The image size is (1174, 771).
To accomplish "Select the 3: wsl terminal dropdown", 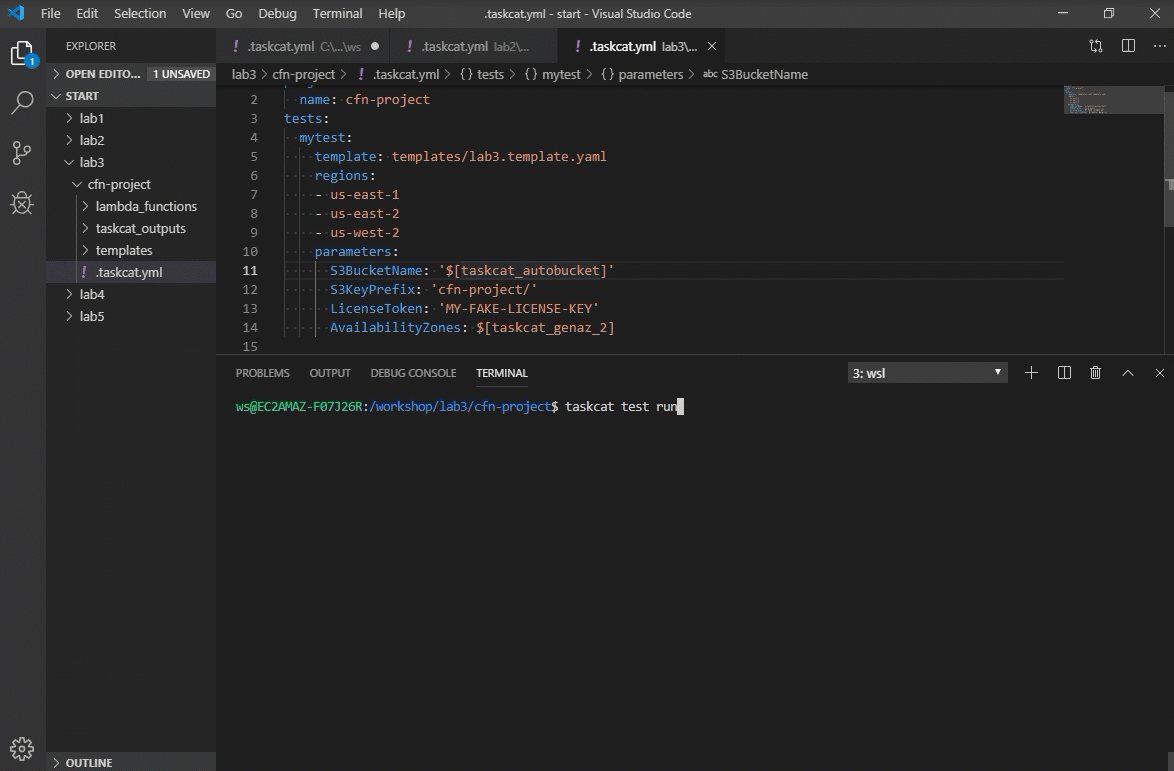I will pos(928,373).
